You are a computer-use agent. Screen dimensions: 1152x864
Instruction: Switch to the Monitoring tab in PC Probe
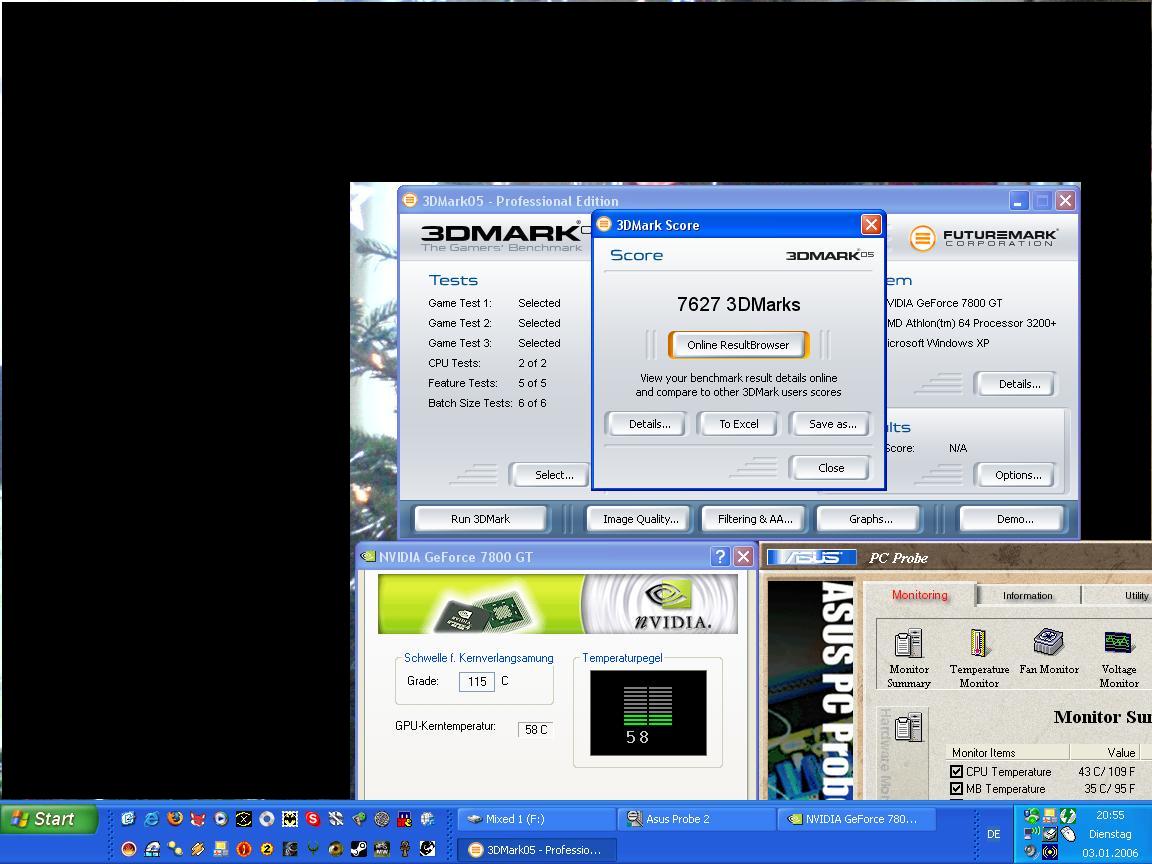(x=920, y=594)
